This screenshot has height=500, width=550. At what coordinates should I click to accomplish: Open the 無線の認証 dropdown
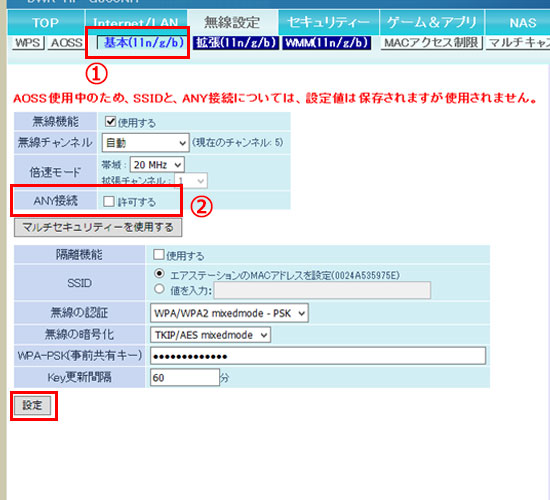click(229, 313)
